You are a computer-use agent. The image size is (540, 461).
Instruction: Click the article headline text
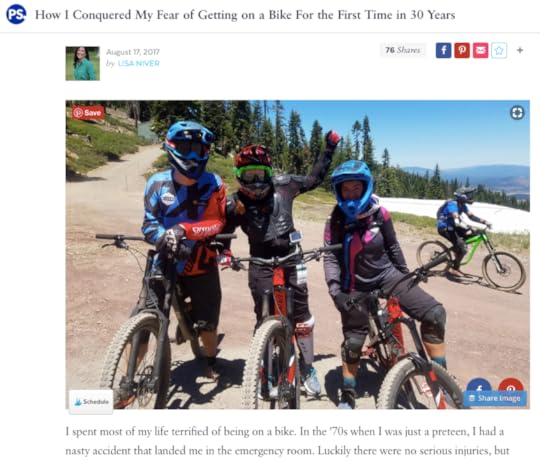tap(245, 15)
